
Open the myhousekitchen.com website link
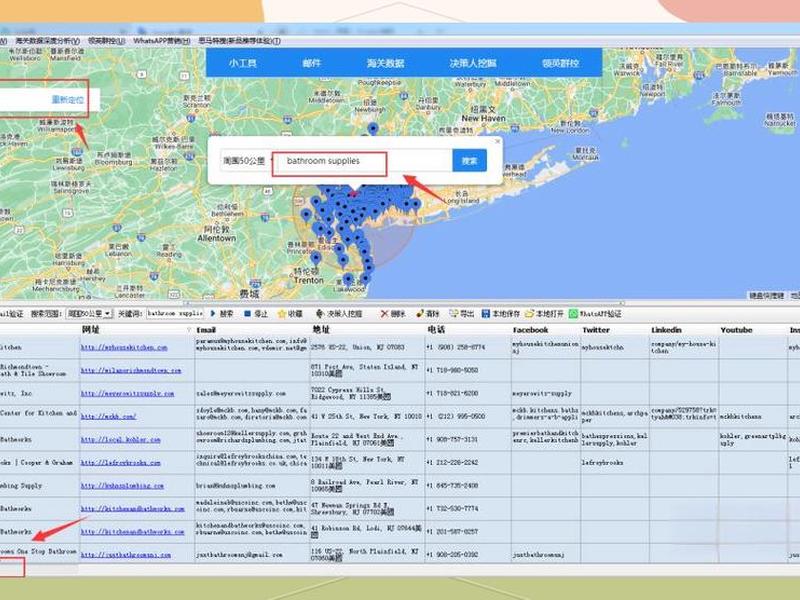124,347
